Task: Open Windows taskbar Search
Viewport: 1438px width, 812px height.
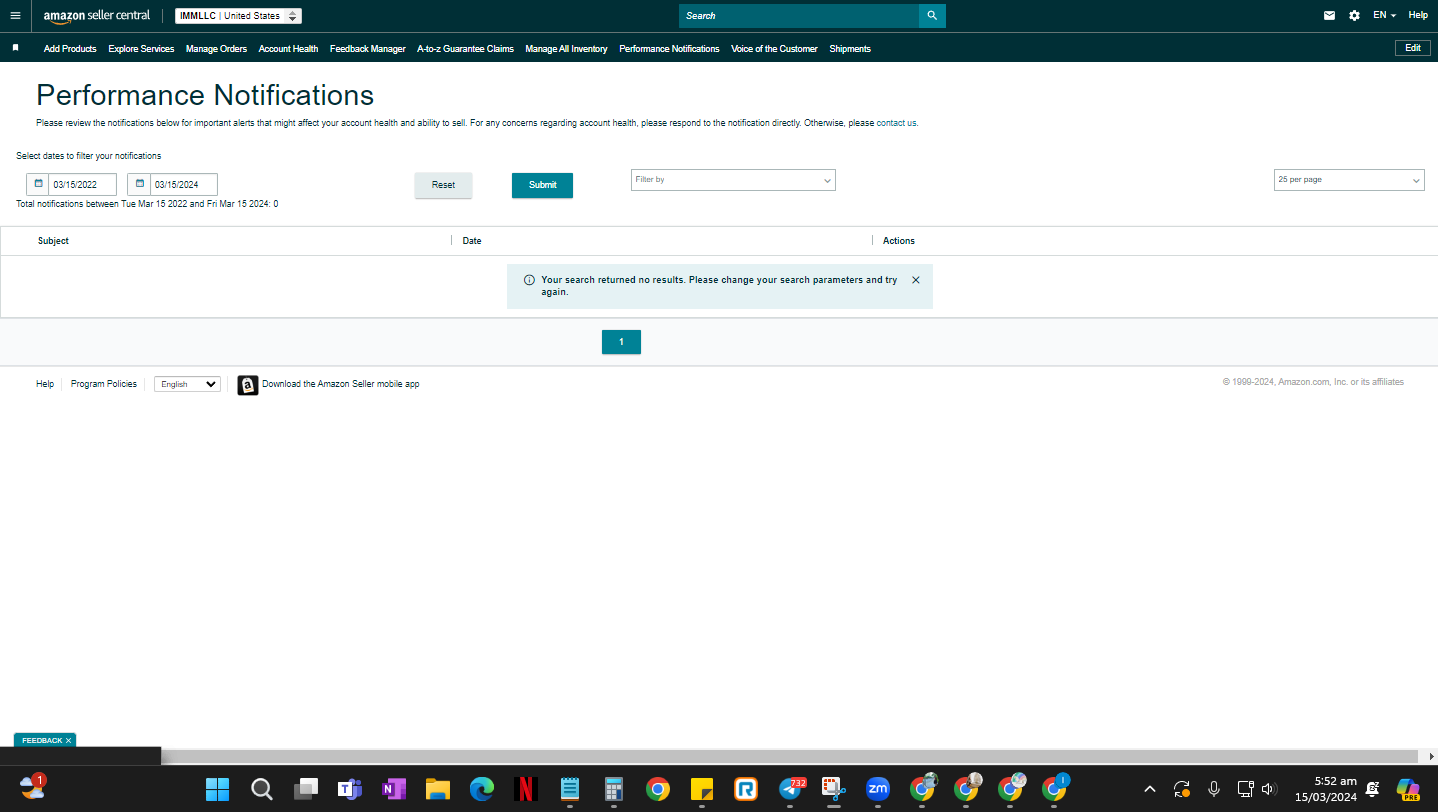Action: (x=261, y=789)
